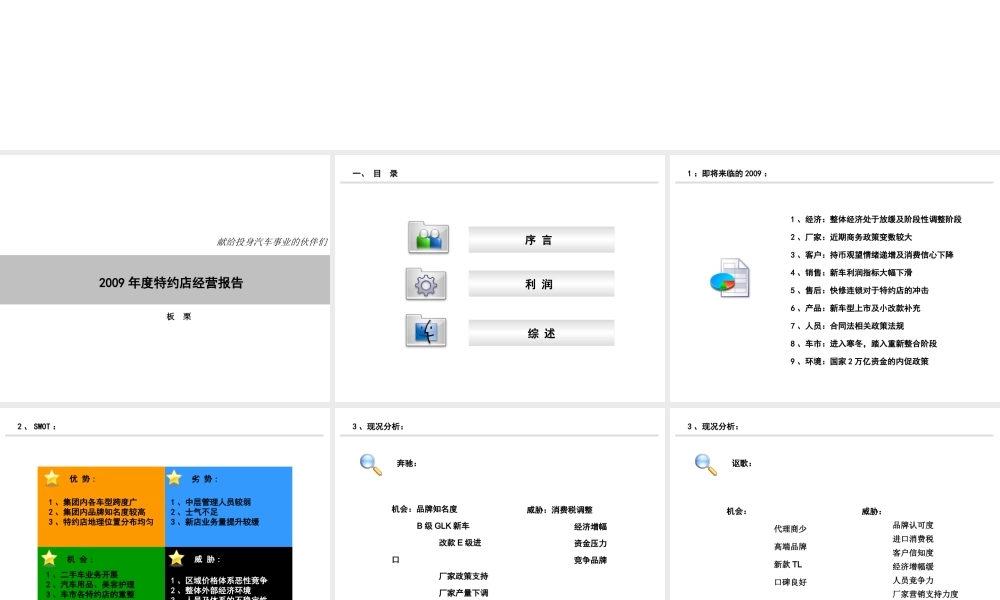The image size is (1000, 600).
Task: Click 机会：品牌知名度 text
Action: point(424,509)
